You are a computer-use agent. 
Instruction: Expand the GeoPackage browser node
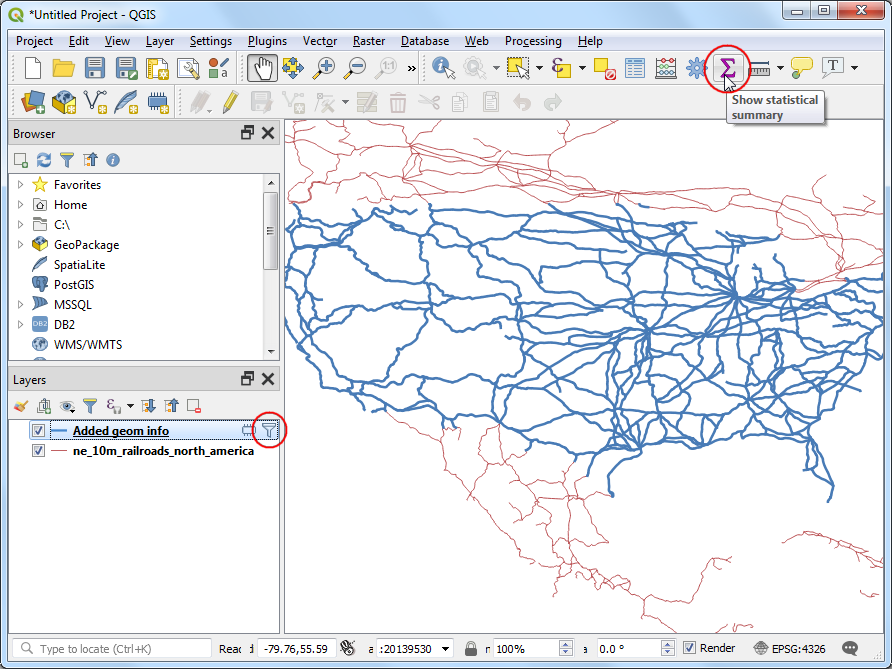pos(20,245)
